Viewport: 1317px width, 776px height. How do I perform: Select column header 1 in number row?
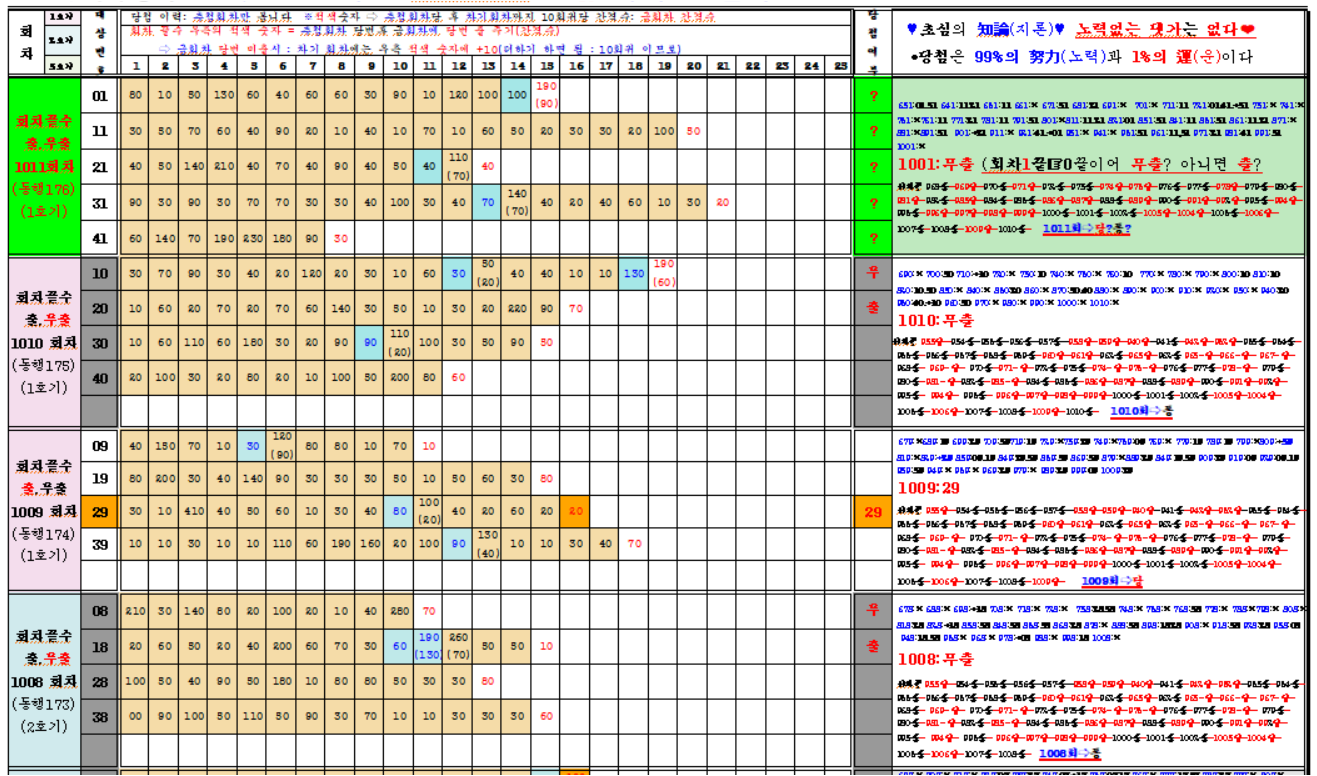(135, 66)
